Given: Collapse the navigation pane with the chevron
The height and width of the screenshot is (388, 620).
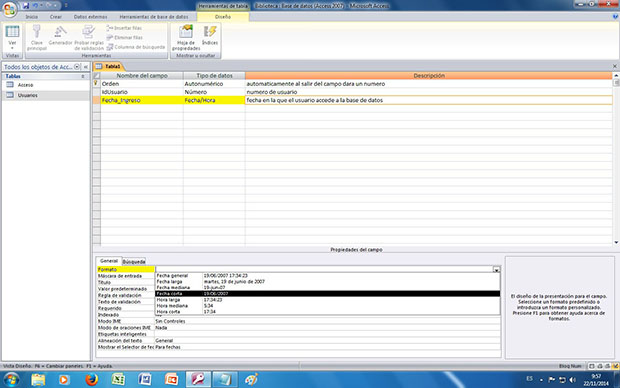Looking at the screenshot, I should (x=85, y=67).
